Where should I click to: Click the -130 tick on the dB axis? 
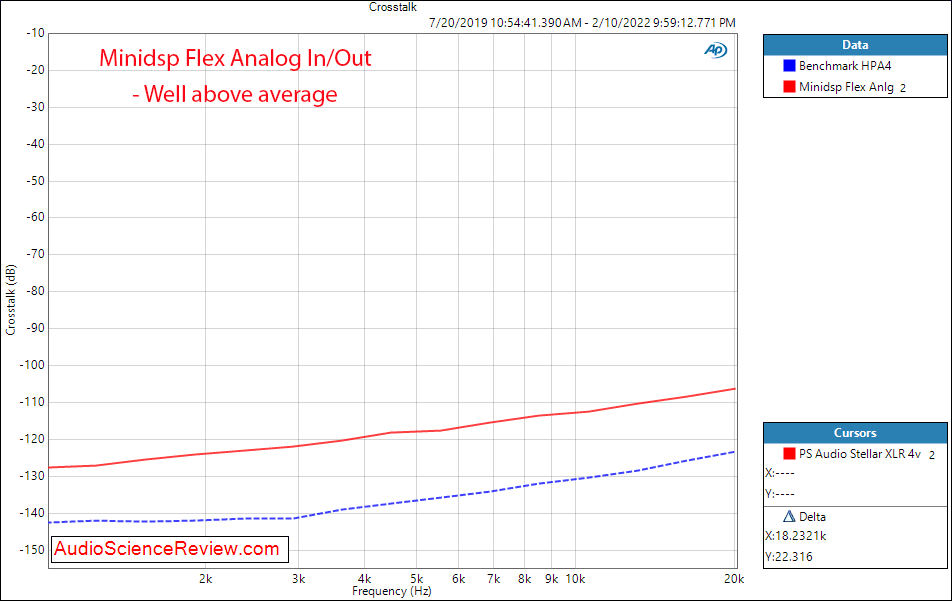33,476
